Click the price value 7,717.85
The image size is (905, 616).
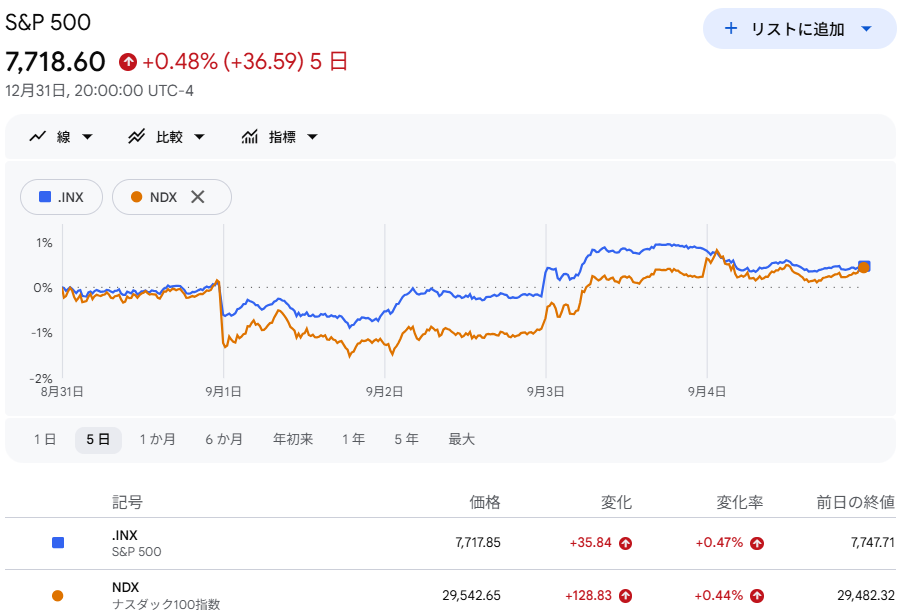(x=478, y=543)
